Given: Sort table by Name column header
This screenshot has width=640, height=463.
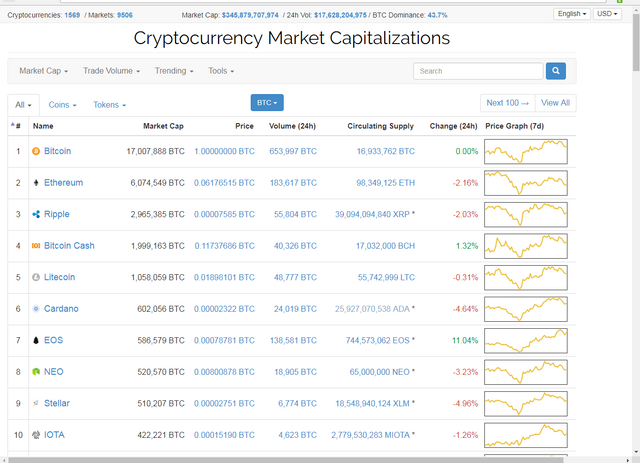Looking at the screenshot, I should point(43,126).
